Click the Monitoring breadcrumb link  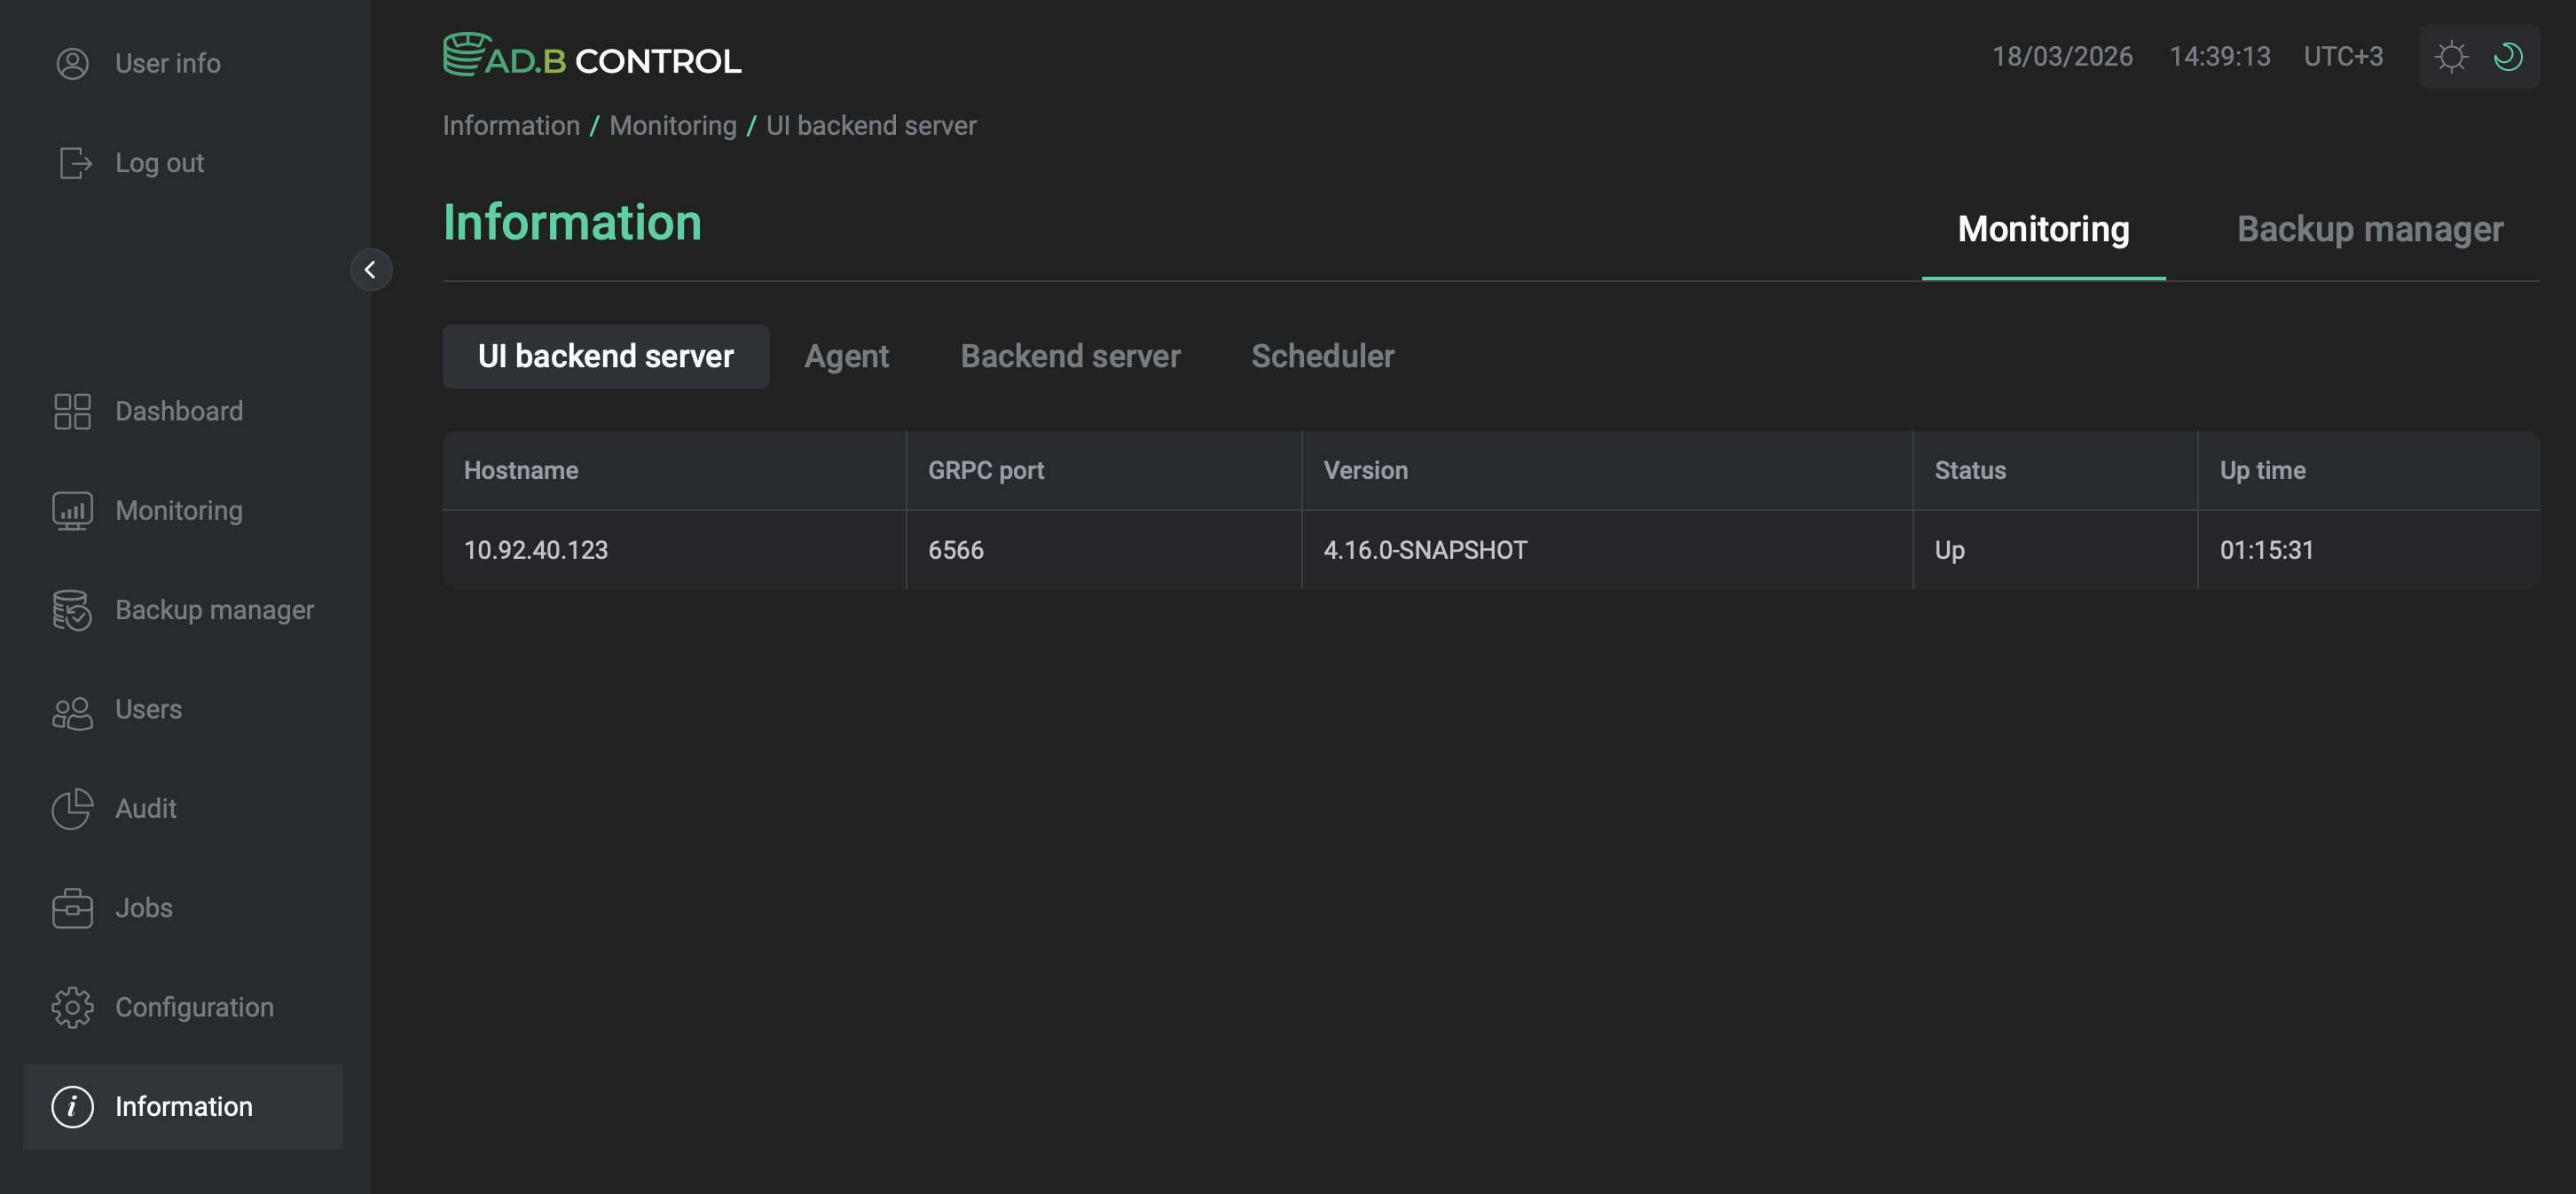click(x=672, y=125)
